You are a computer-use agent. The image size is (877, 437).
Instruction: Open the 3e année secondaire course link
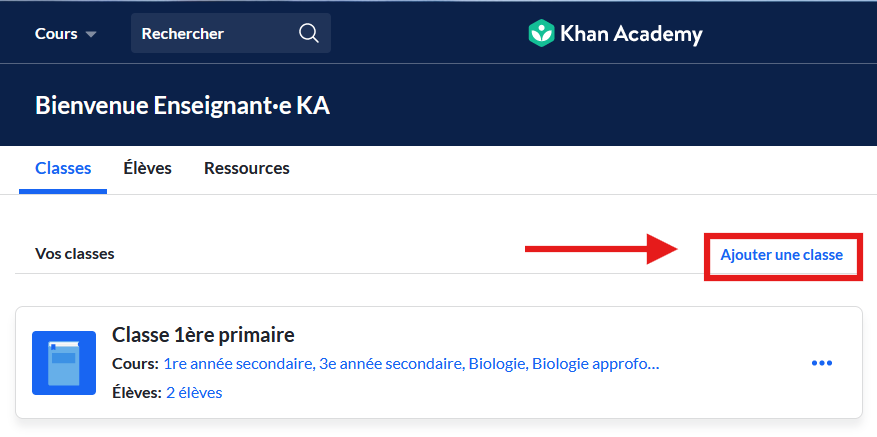click(392, 364)
